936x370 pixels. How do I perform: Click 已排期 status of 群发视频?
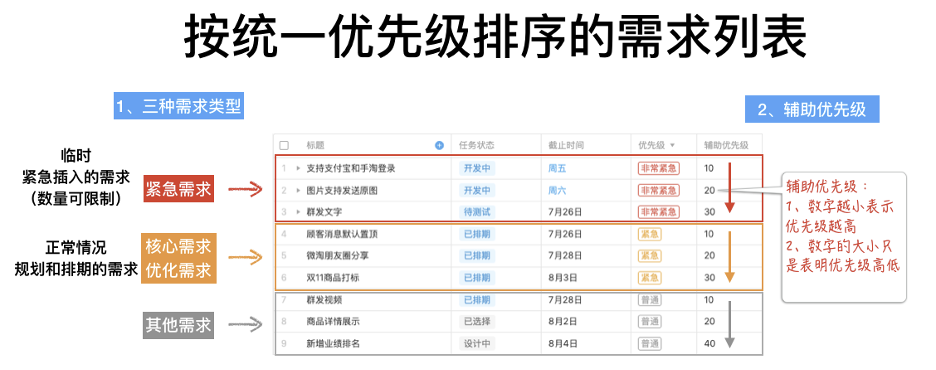tap(477, 300)
